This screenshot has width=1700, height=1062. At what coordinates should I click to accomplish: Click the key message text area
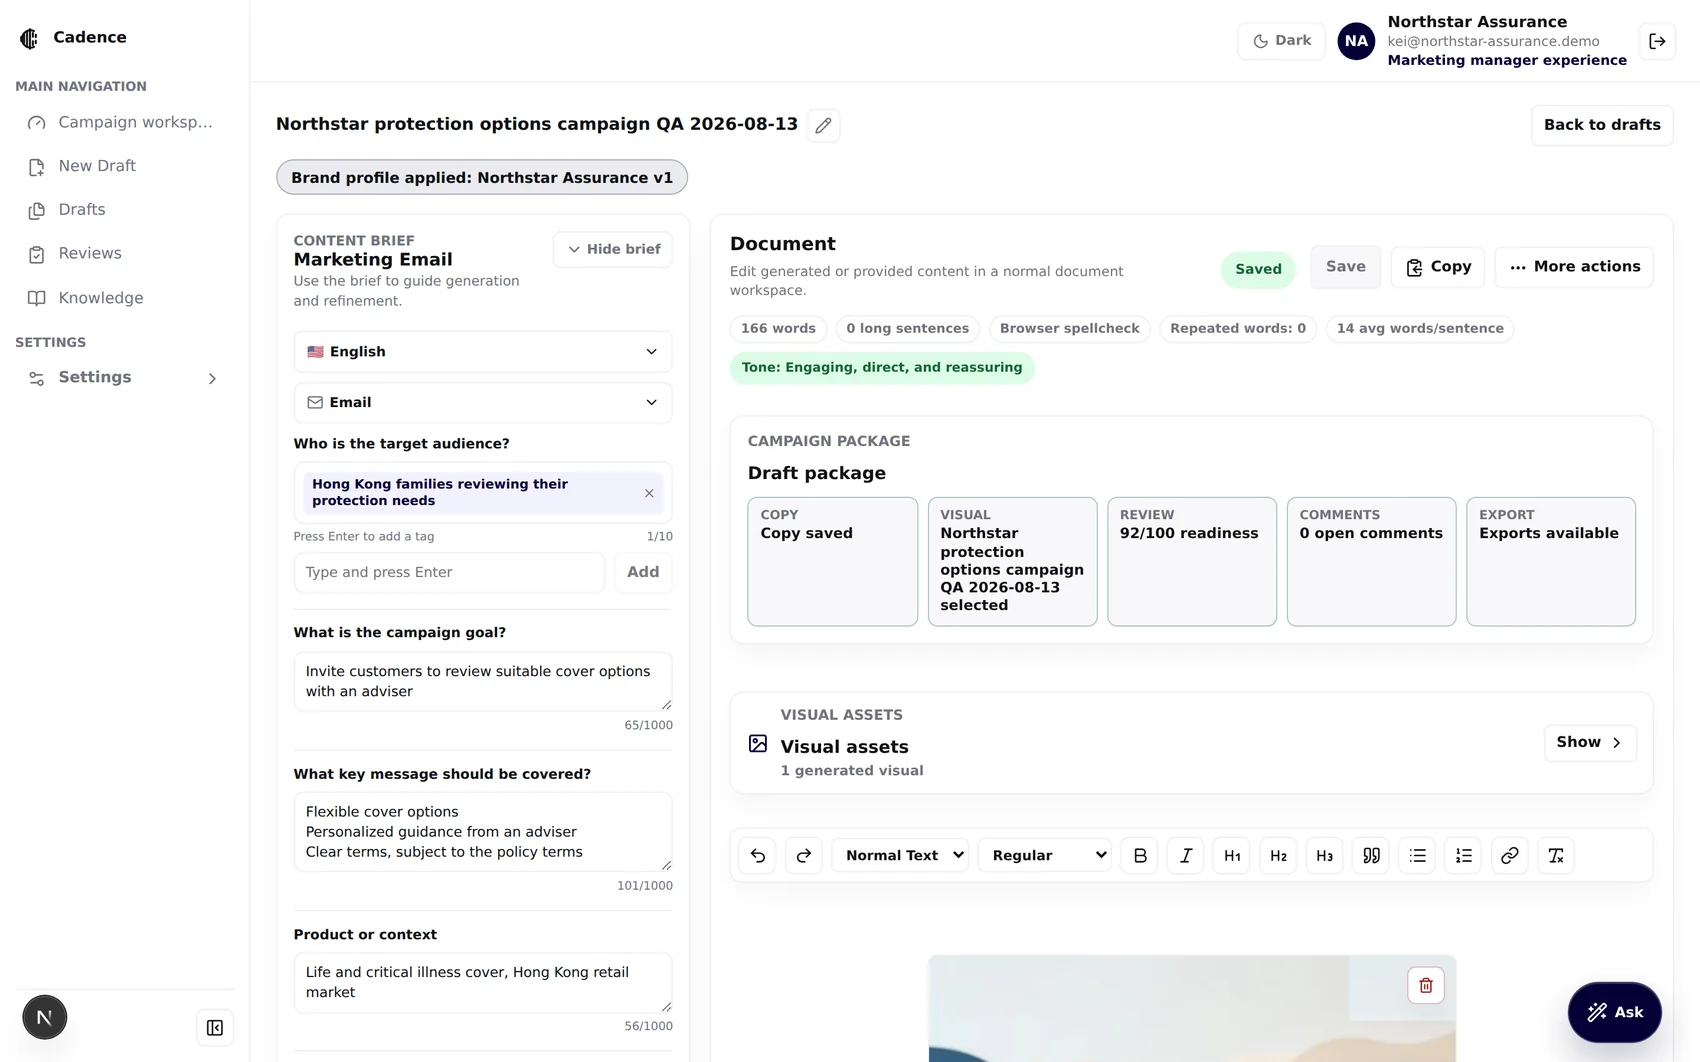(483, 832)
